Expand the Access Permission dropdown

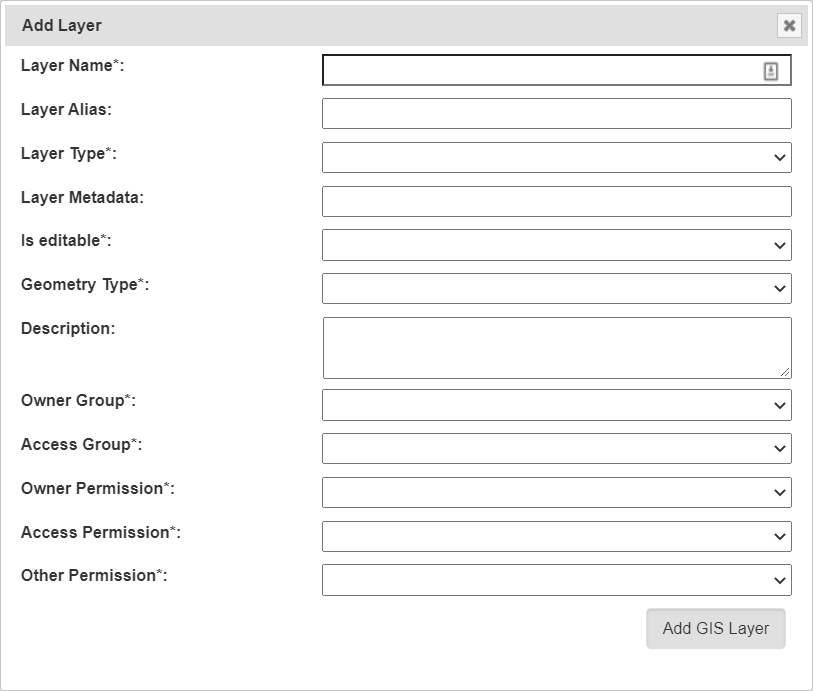[556, 537]
